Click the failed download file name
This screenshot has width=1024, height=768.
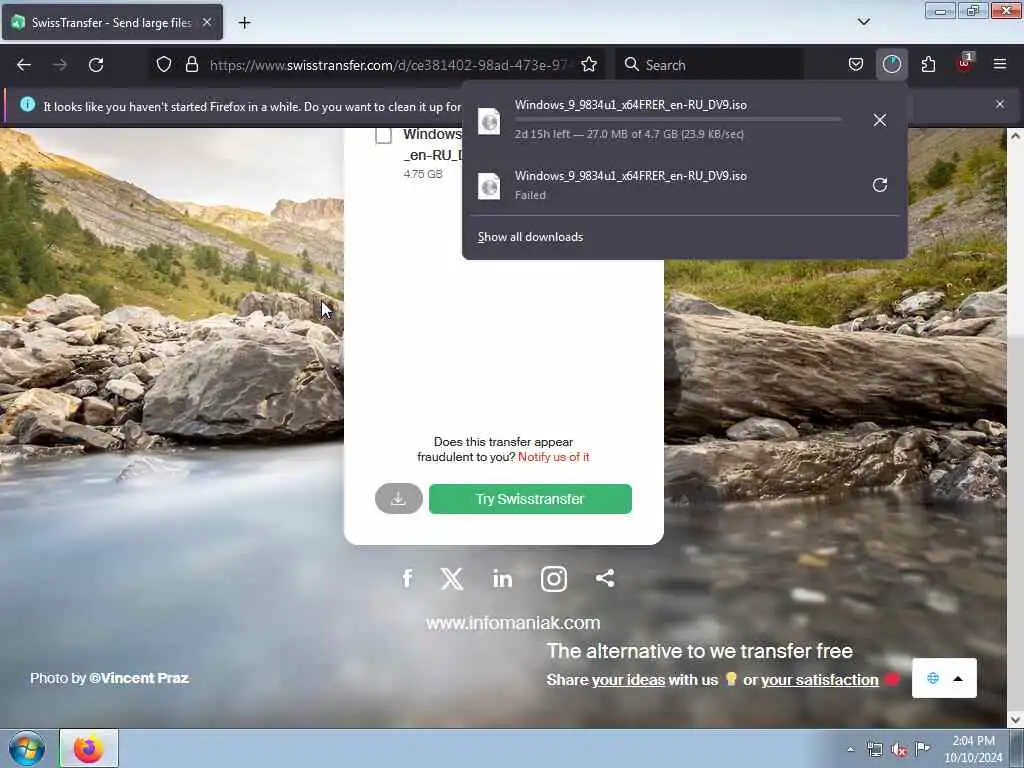click(x=630, y=176)
